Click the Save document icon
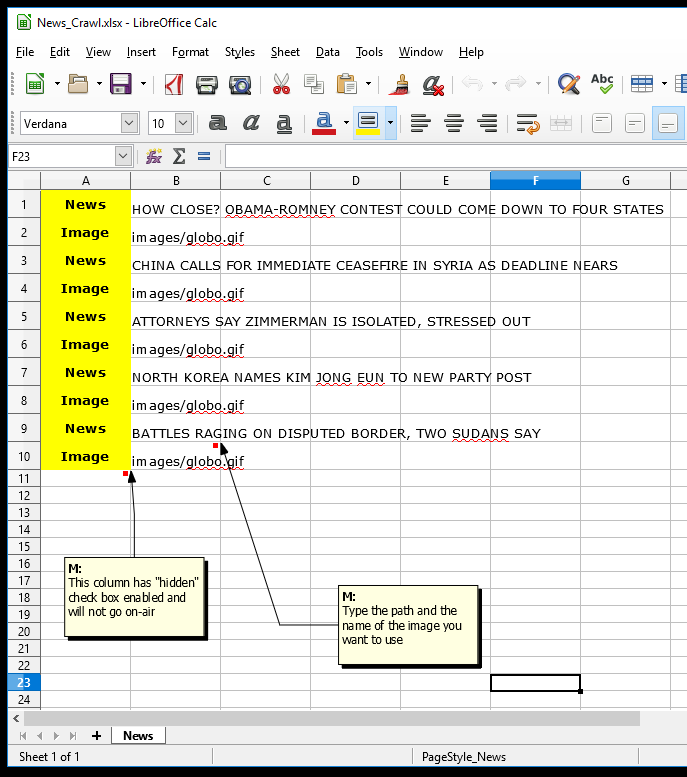The image size is (687, 777). coord(121,84)
